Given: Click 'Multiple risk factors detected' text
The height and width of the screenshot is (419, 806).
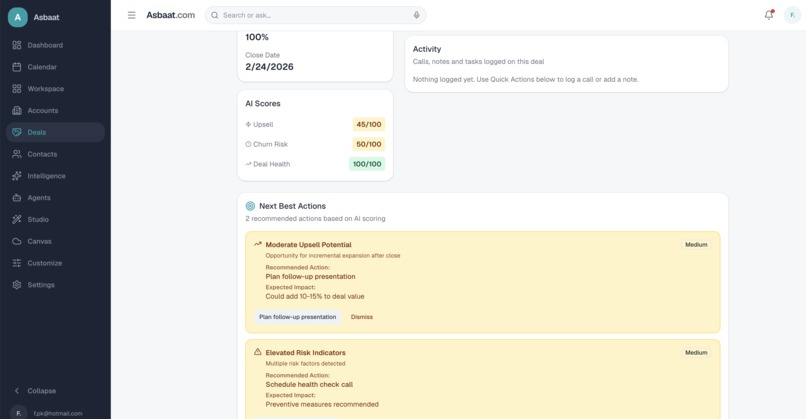Looking at the screenshot, I should click(x=305, y=363).
